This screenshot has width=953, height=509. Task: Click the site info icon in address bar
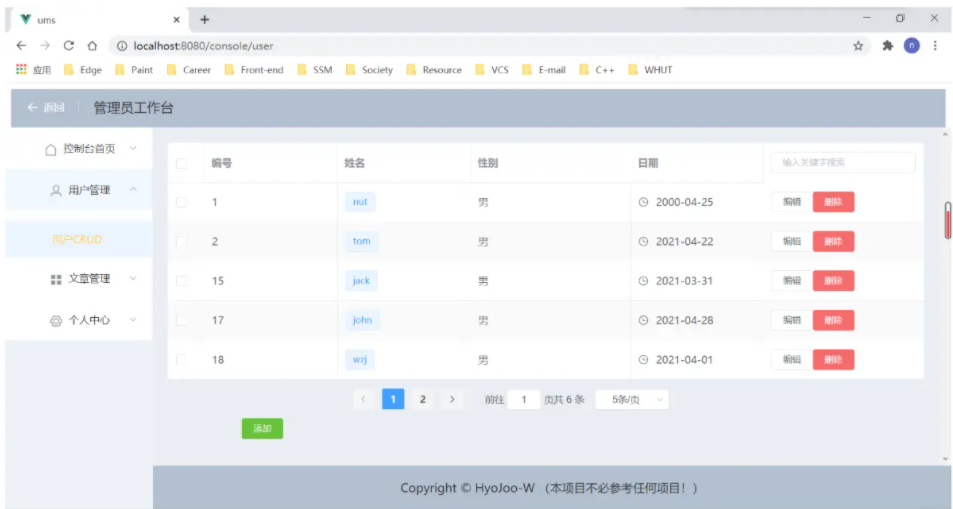(x=122, y=46)
